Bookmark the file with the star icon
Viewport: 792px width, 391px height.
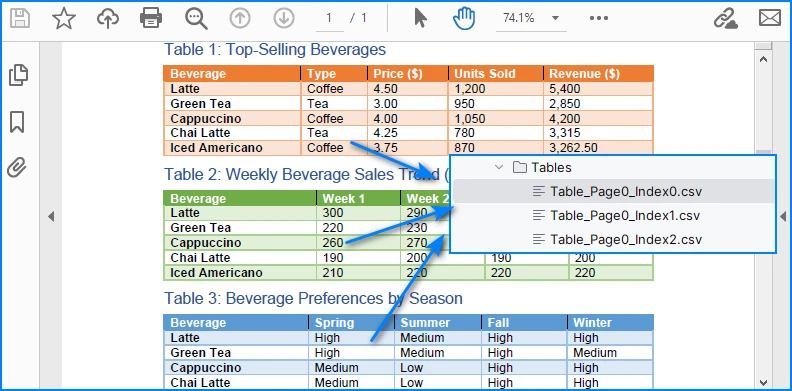point(64,19)
